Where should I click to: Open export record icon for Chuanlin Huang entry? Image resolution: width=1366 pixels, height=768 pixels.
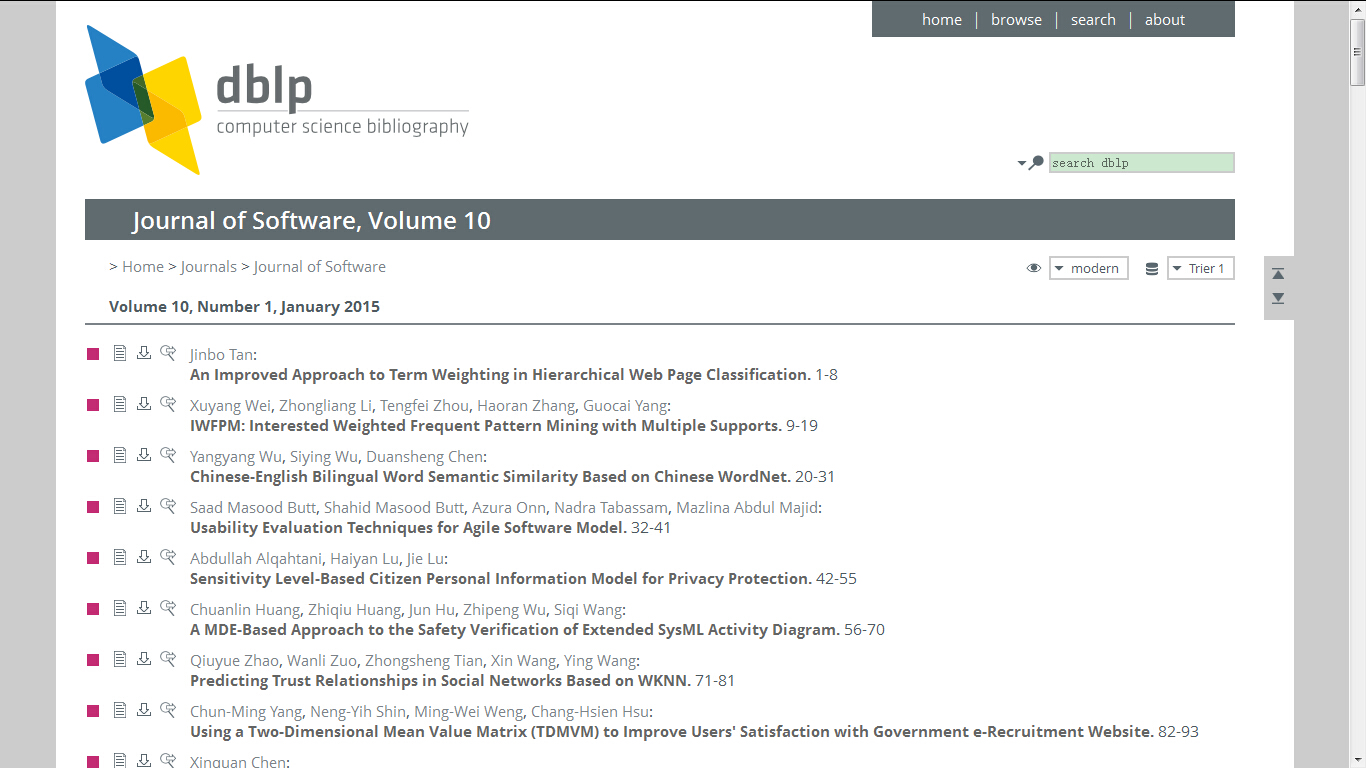144,607
